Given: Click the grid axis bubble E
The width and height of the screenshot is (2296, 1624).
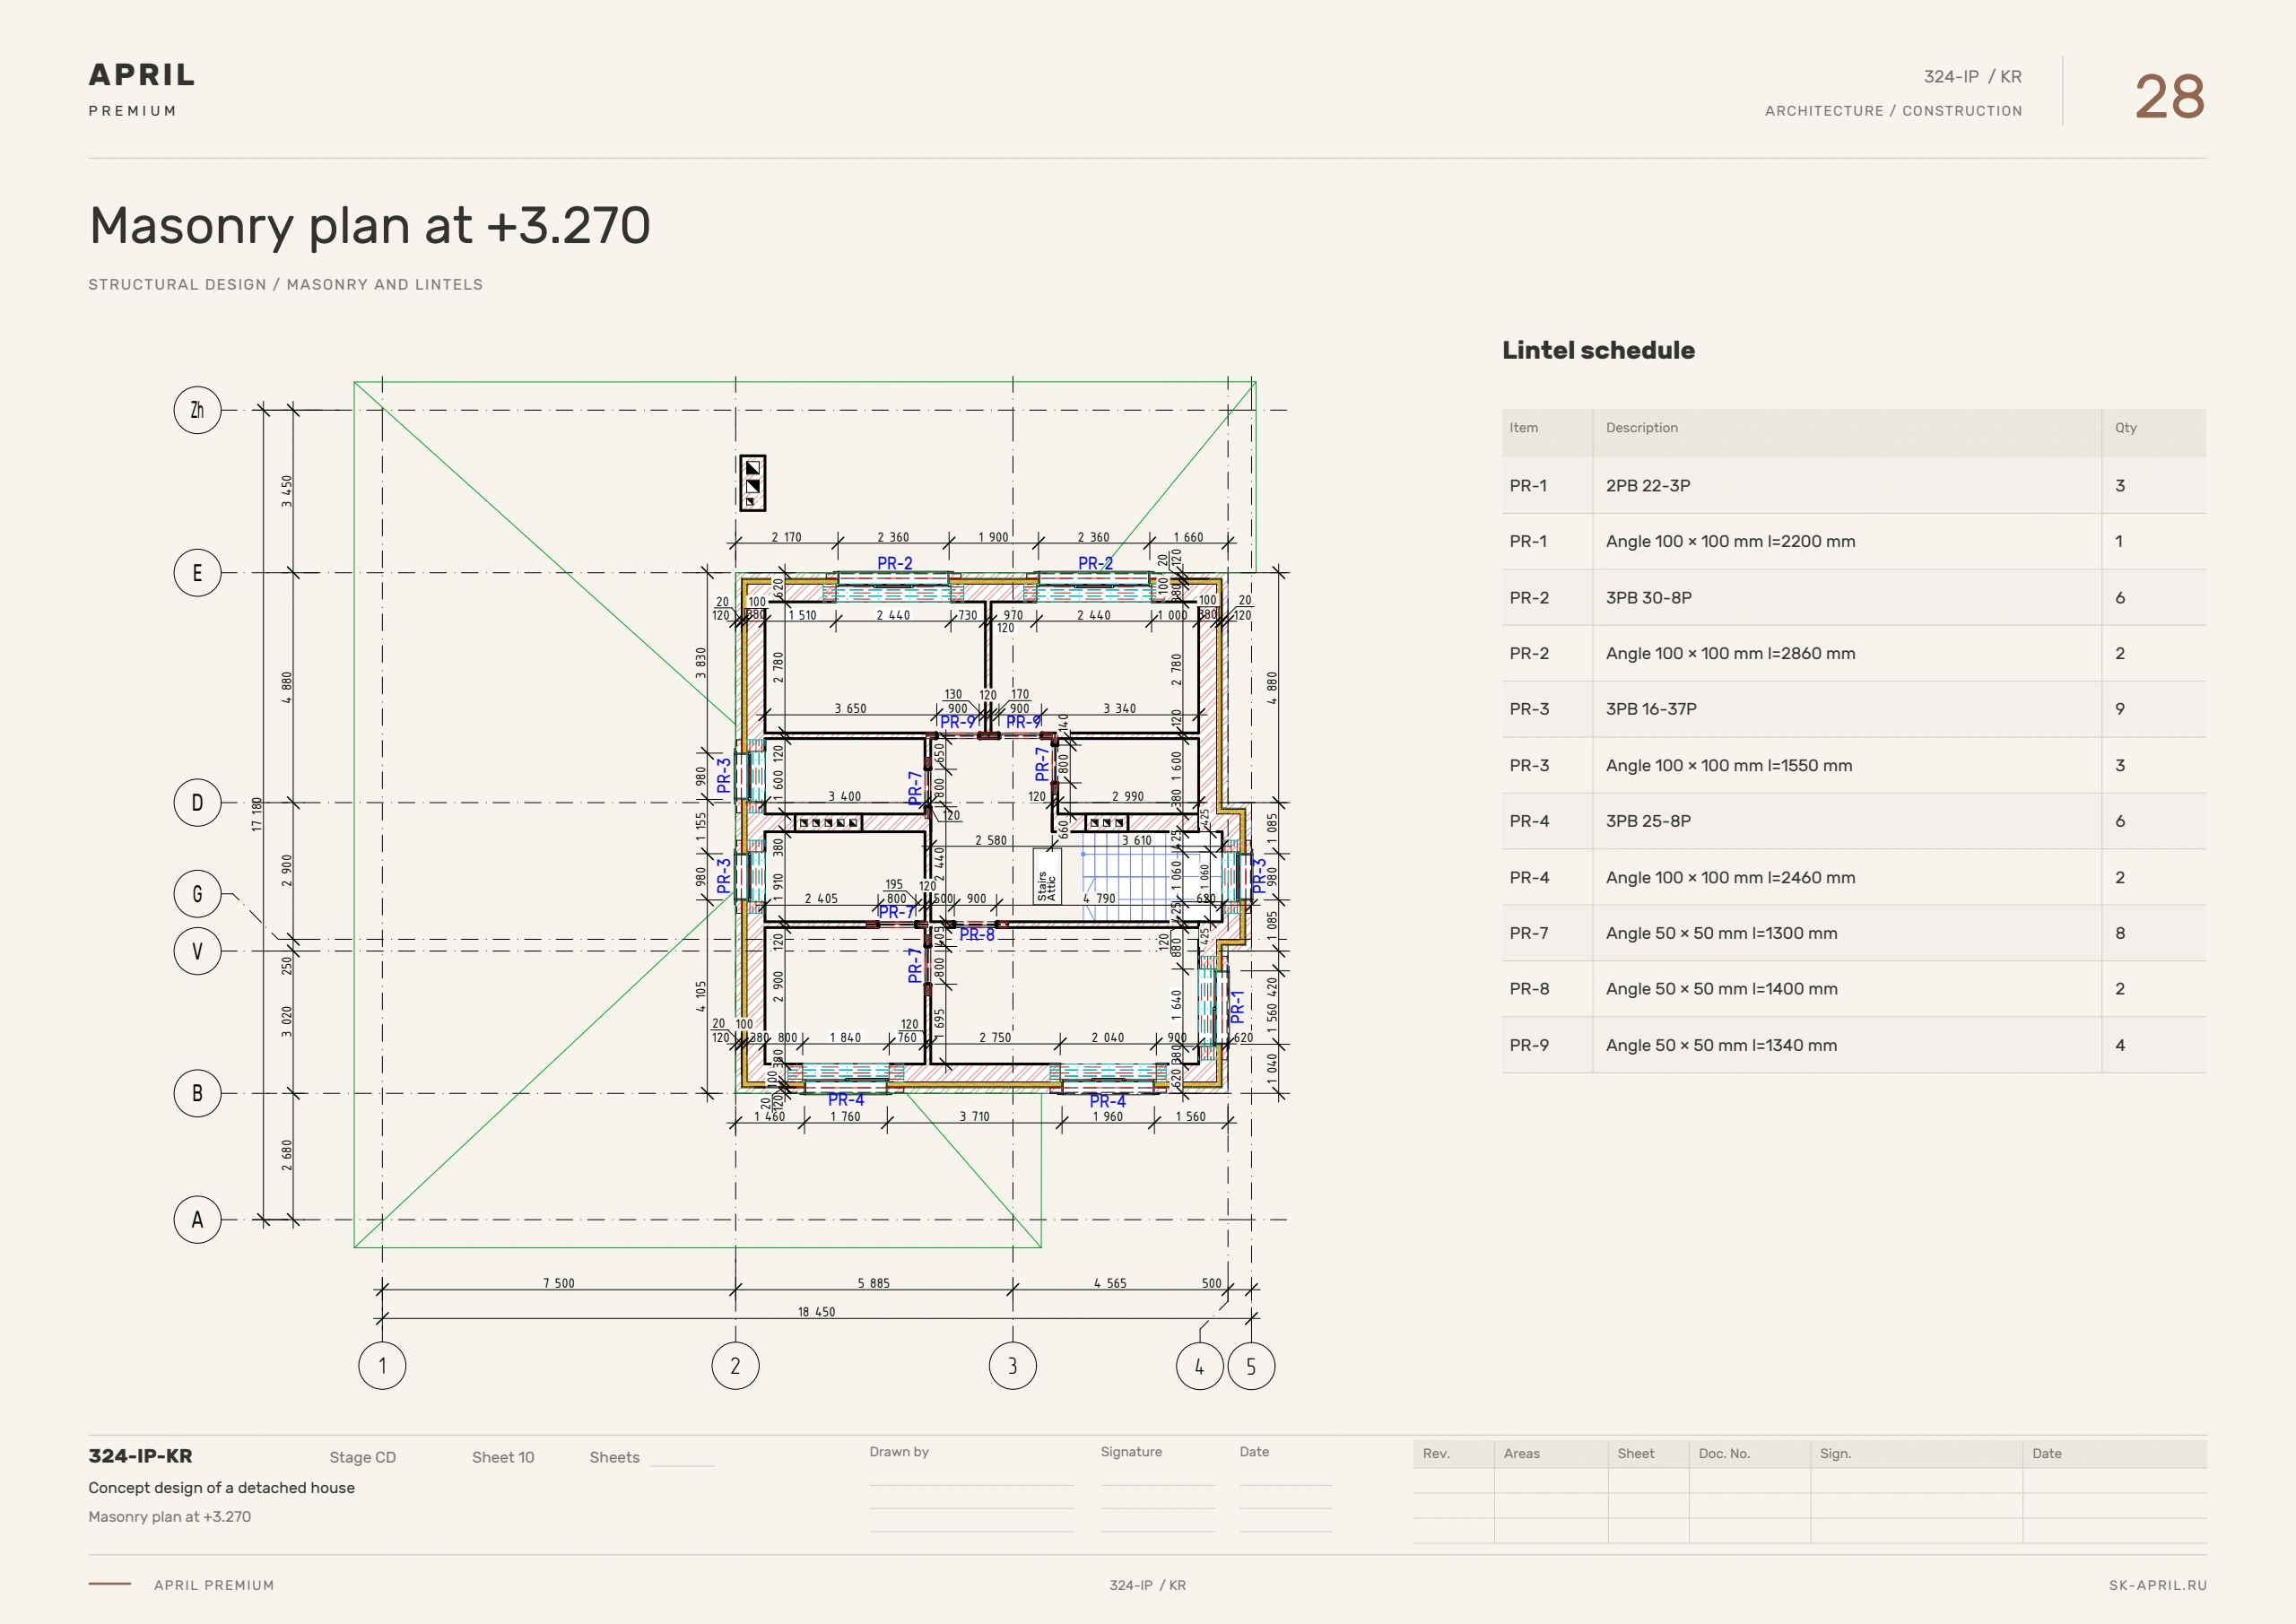Looking at the screenshot, I should pos(197,573).
